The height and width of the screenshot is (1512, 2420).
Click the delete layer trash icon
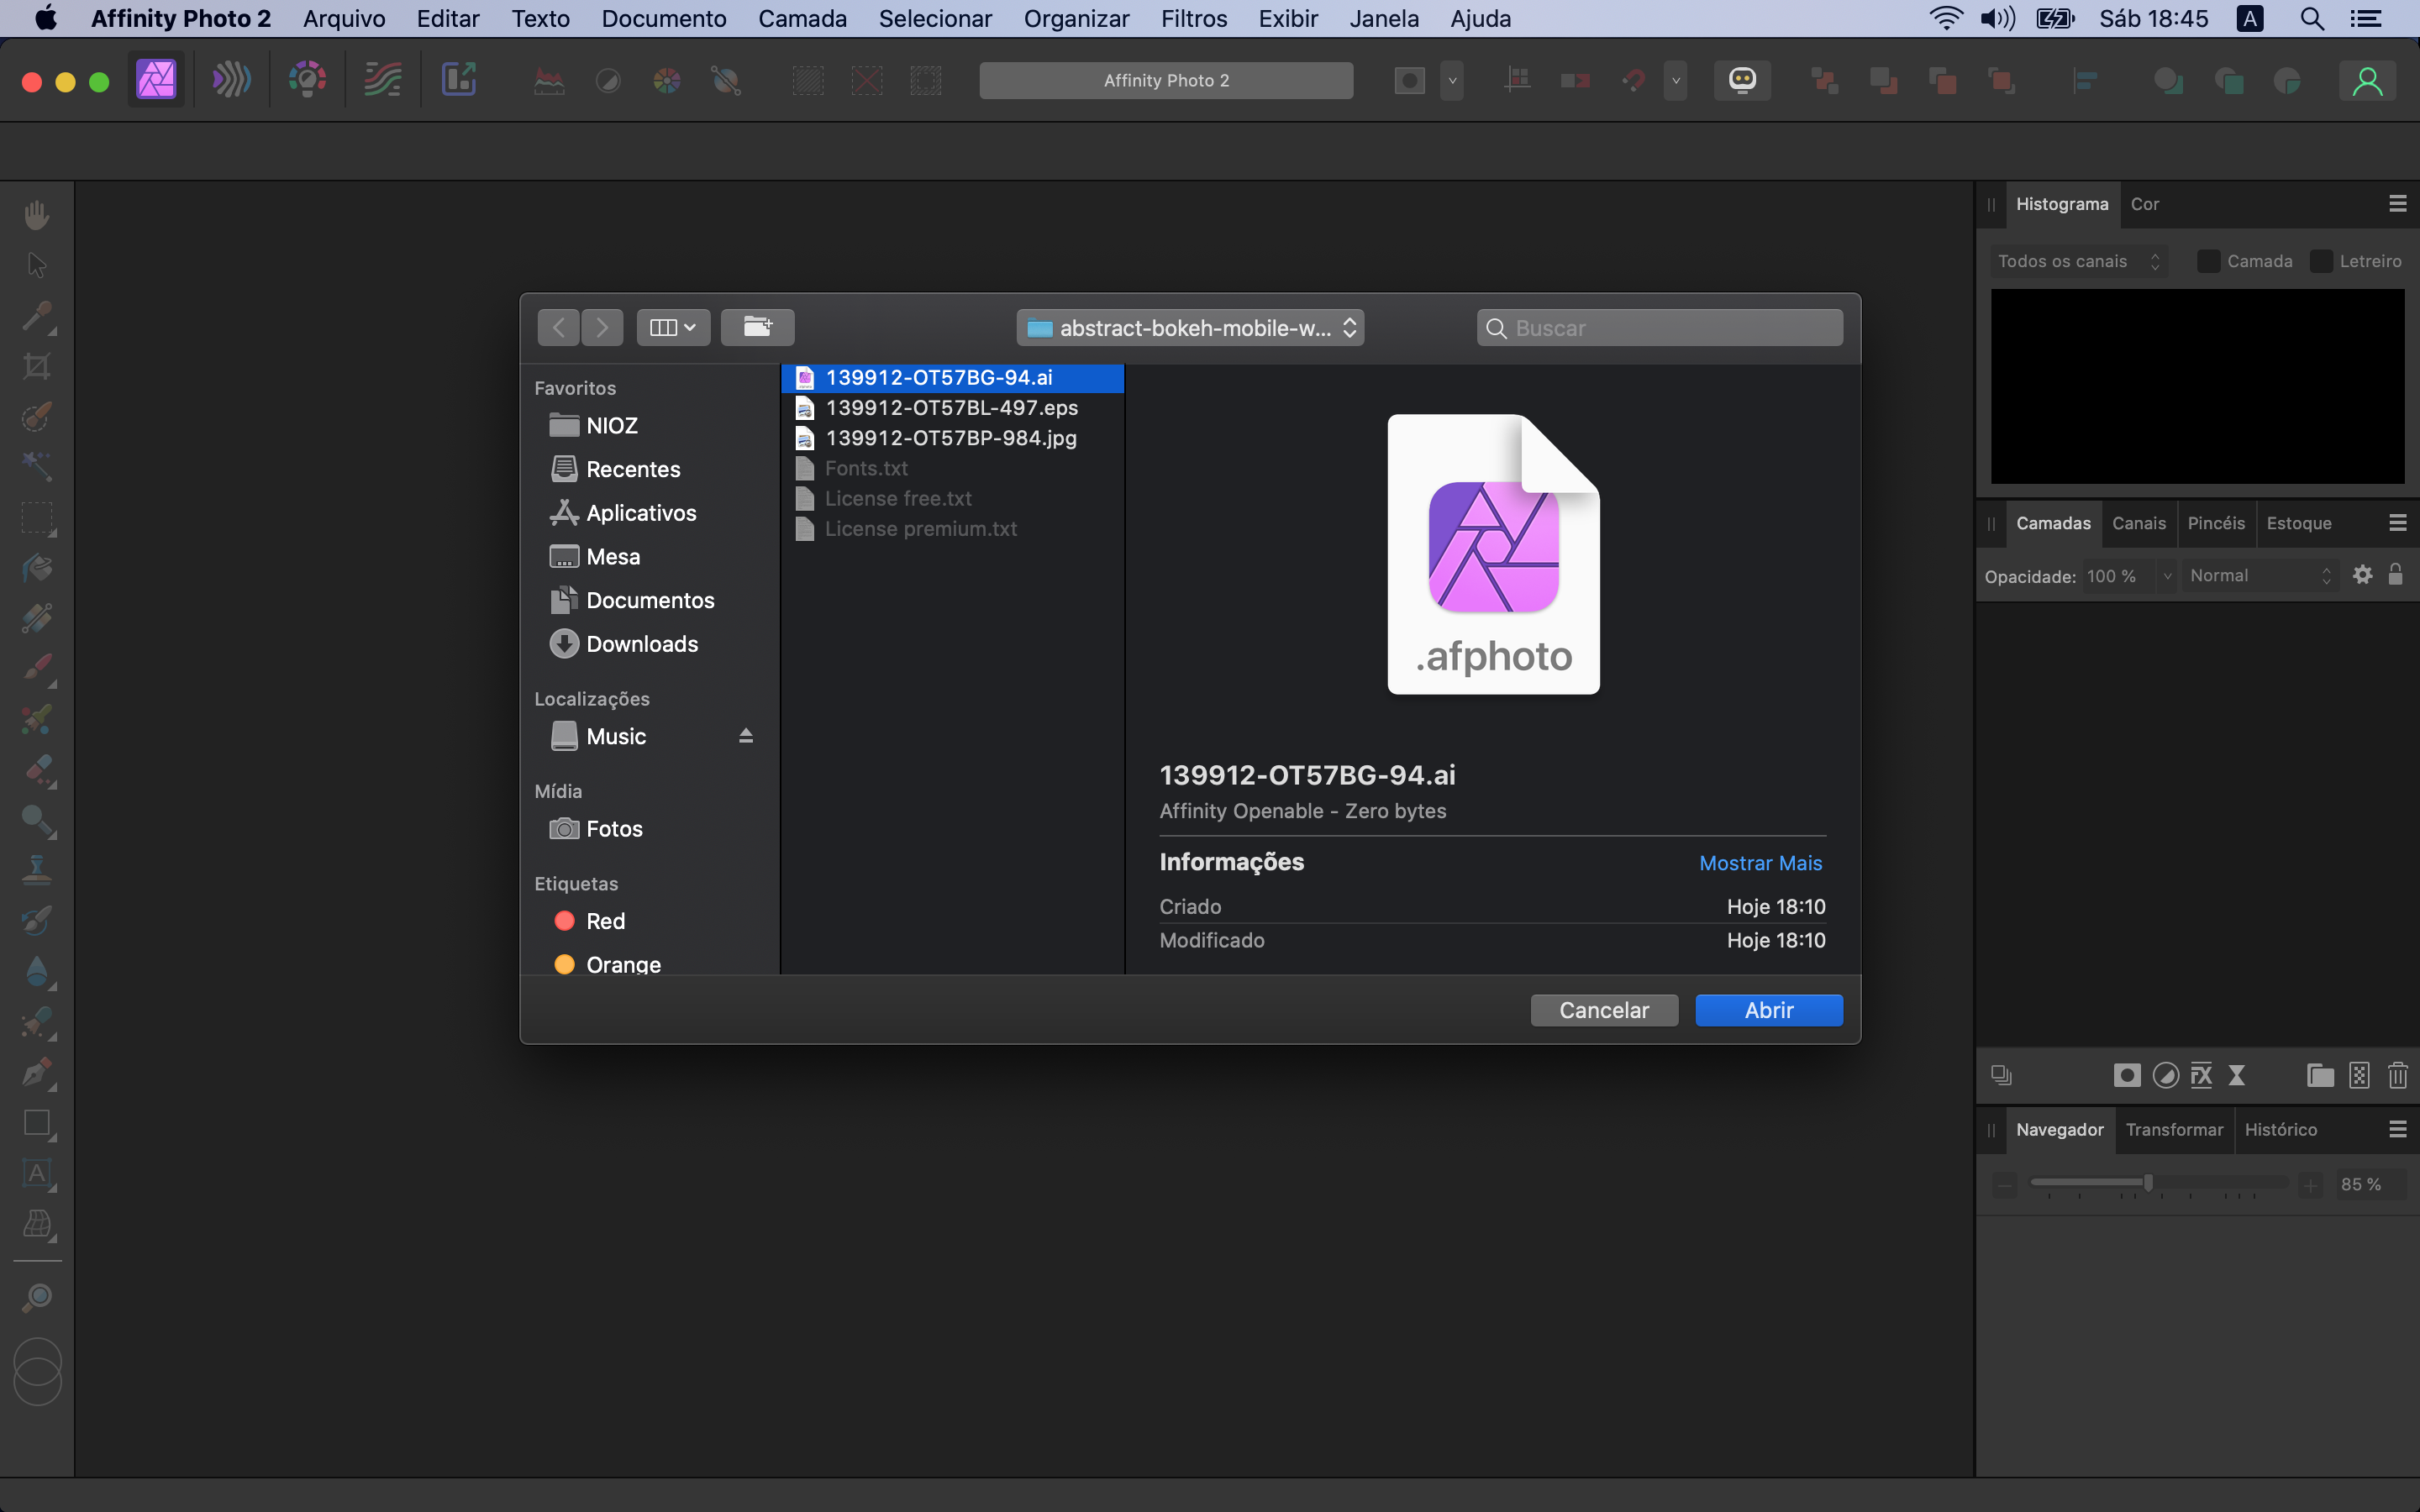point(2397,1075)
